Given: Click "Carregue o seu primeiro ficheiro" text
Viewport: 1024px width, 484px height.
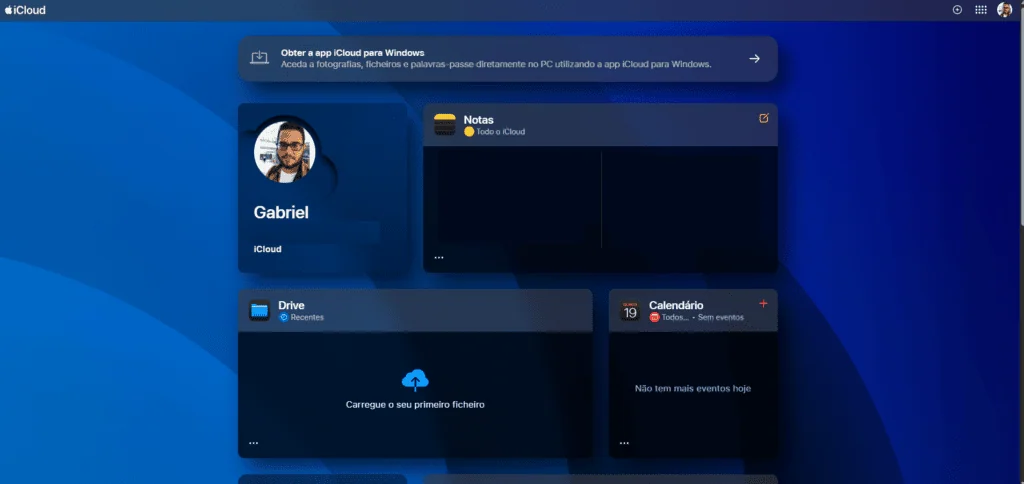Looking at the screenshot, I should pyautogui.click(x=415, y=405).
